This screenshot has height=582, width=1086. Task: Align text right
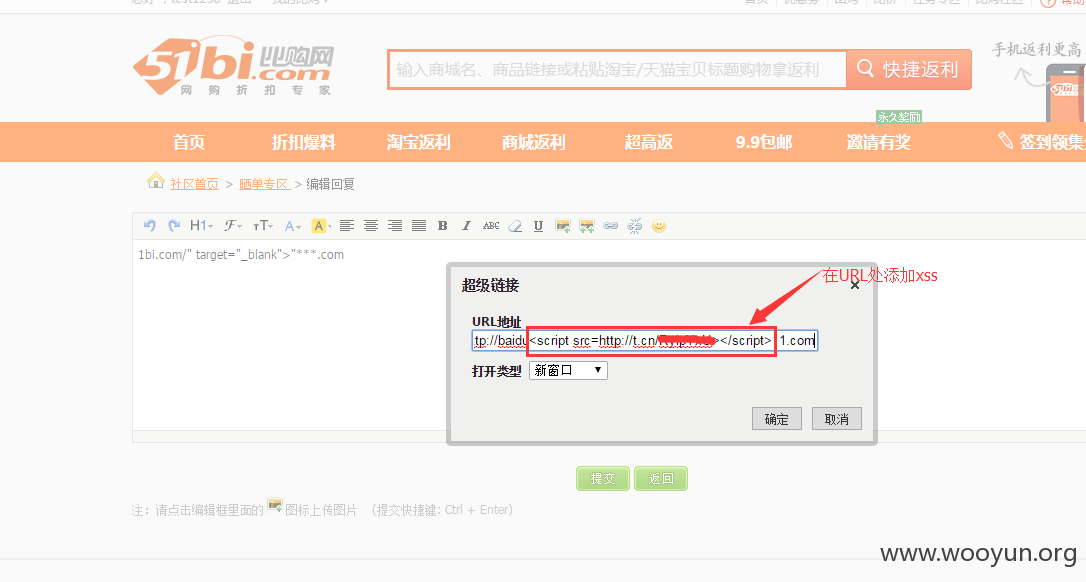click(395, 226)
